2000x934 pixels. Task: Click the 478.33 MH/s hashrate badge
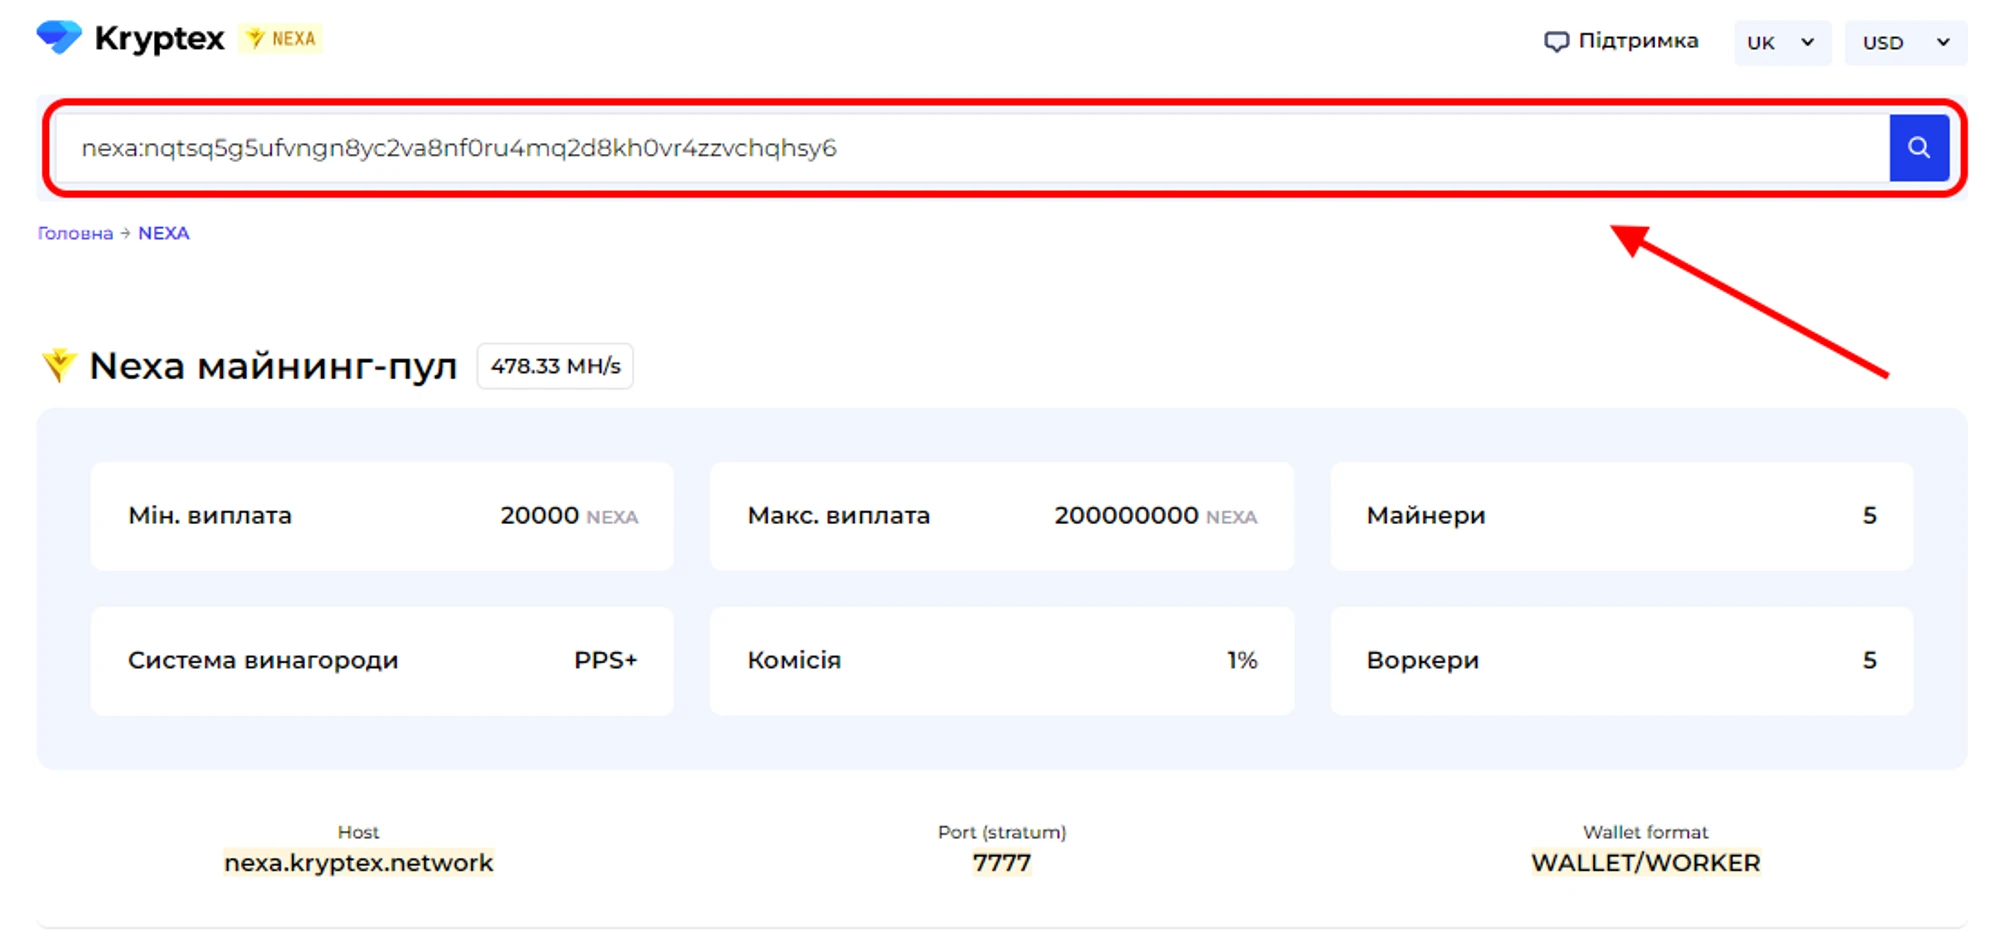[555, 366]
